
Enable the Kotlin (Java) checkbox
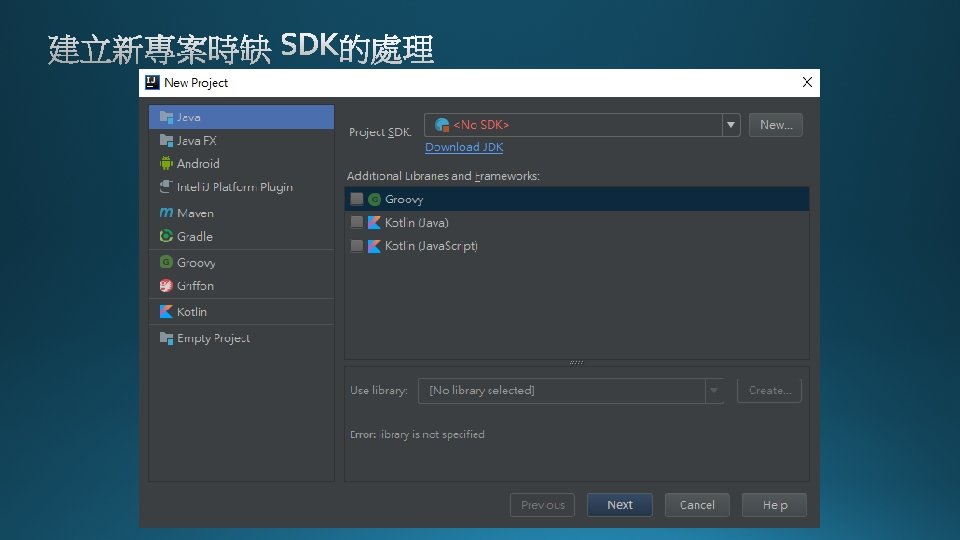coord(356,222)
